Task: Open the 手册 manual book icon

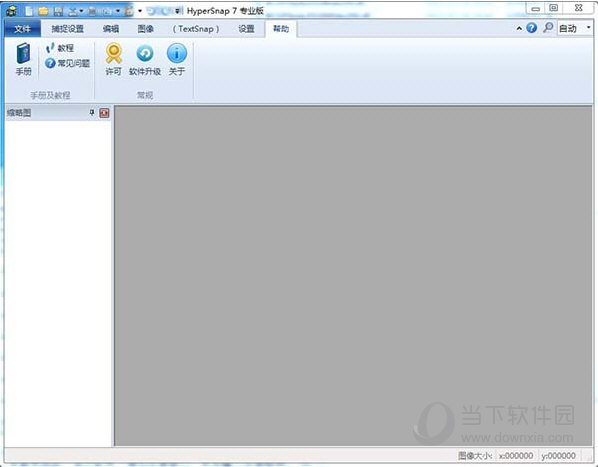Action: point(23,59)
